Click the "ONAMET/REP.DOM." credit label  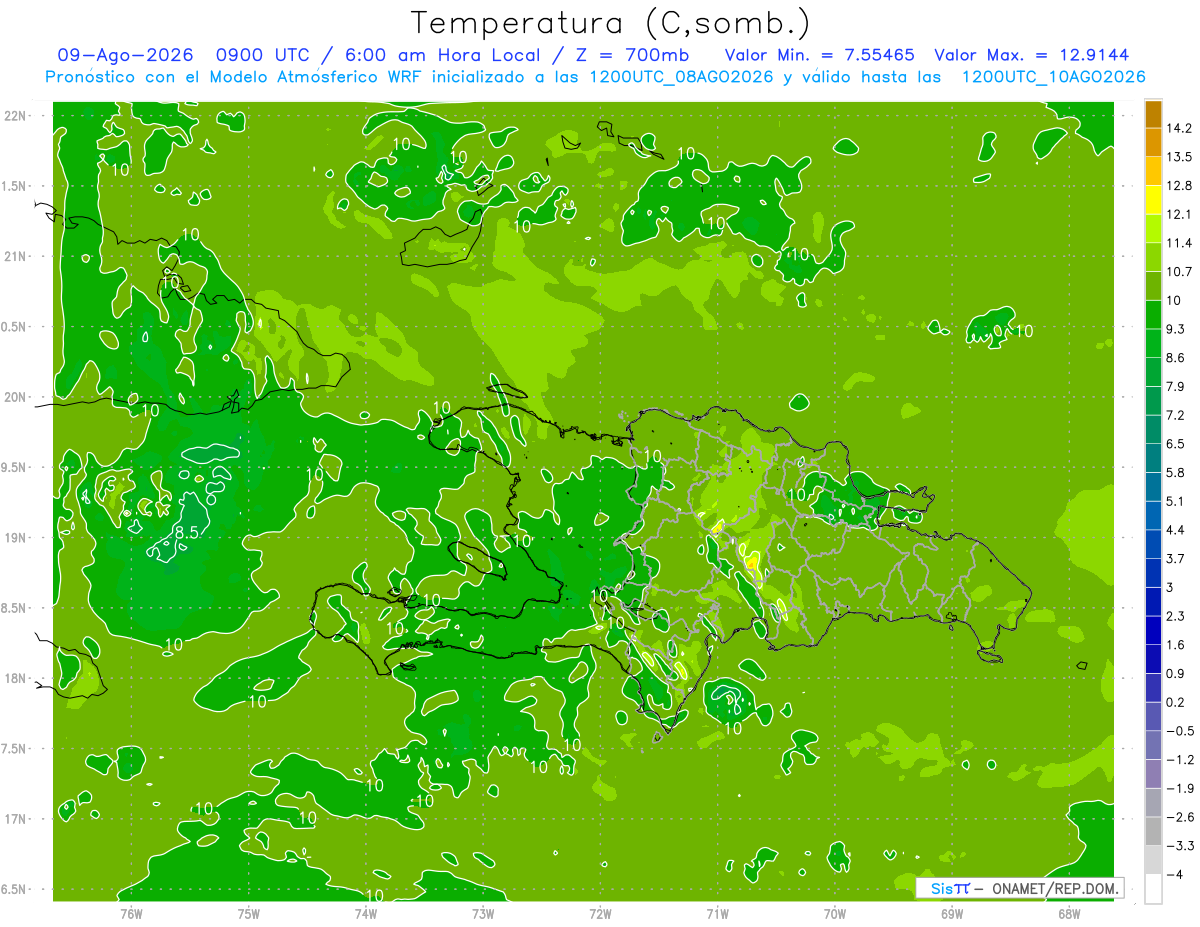click(1055, 888)
